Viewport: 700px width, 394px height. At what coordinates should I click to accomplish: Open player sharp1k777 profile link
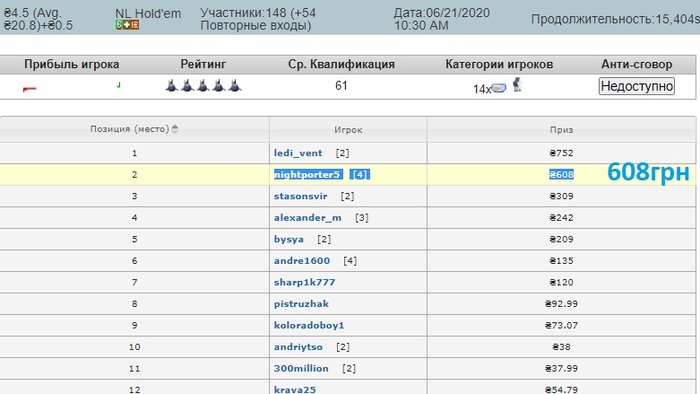tap(304, 282)
